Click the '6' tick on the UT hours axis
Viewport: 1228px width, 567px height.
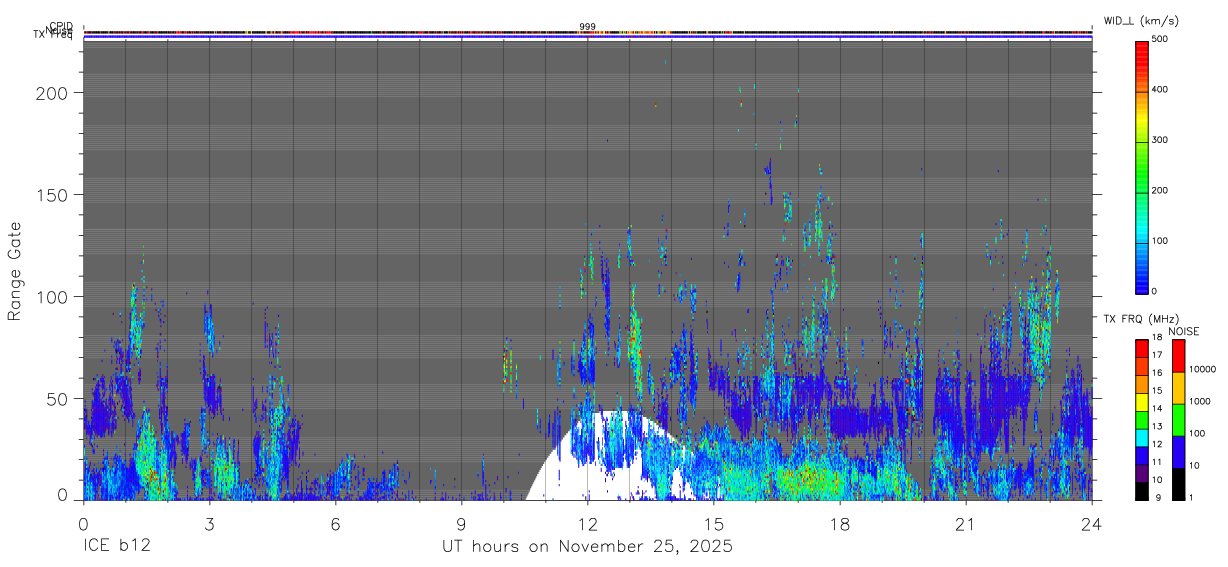tap(335, 524)
